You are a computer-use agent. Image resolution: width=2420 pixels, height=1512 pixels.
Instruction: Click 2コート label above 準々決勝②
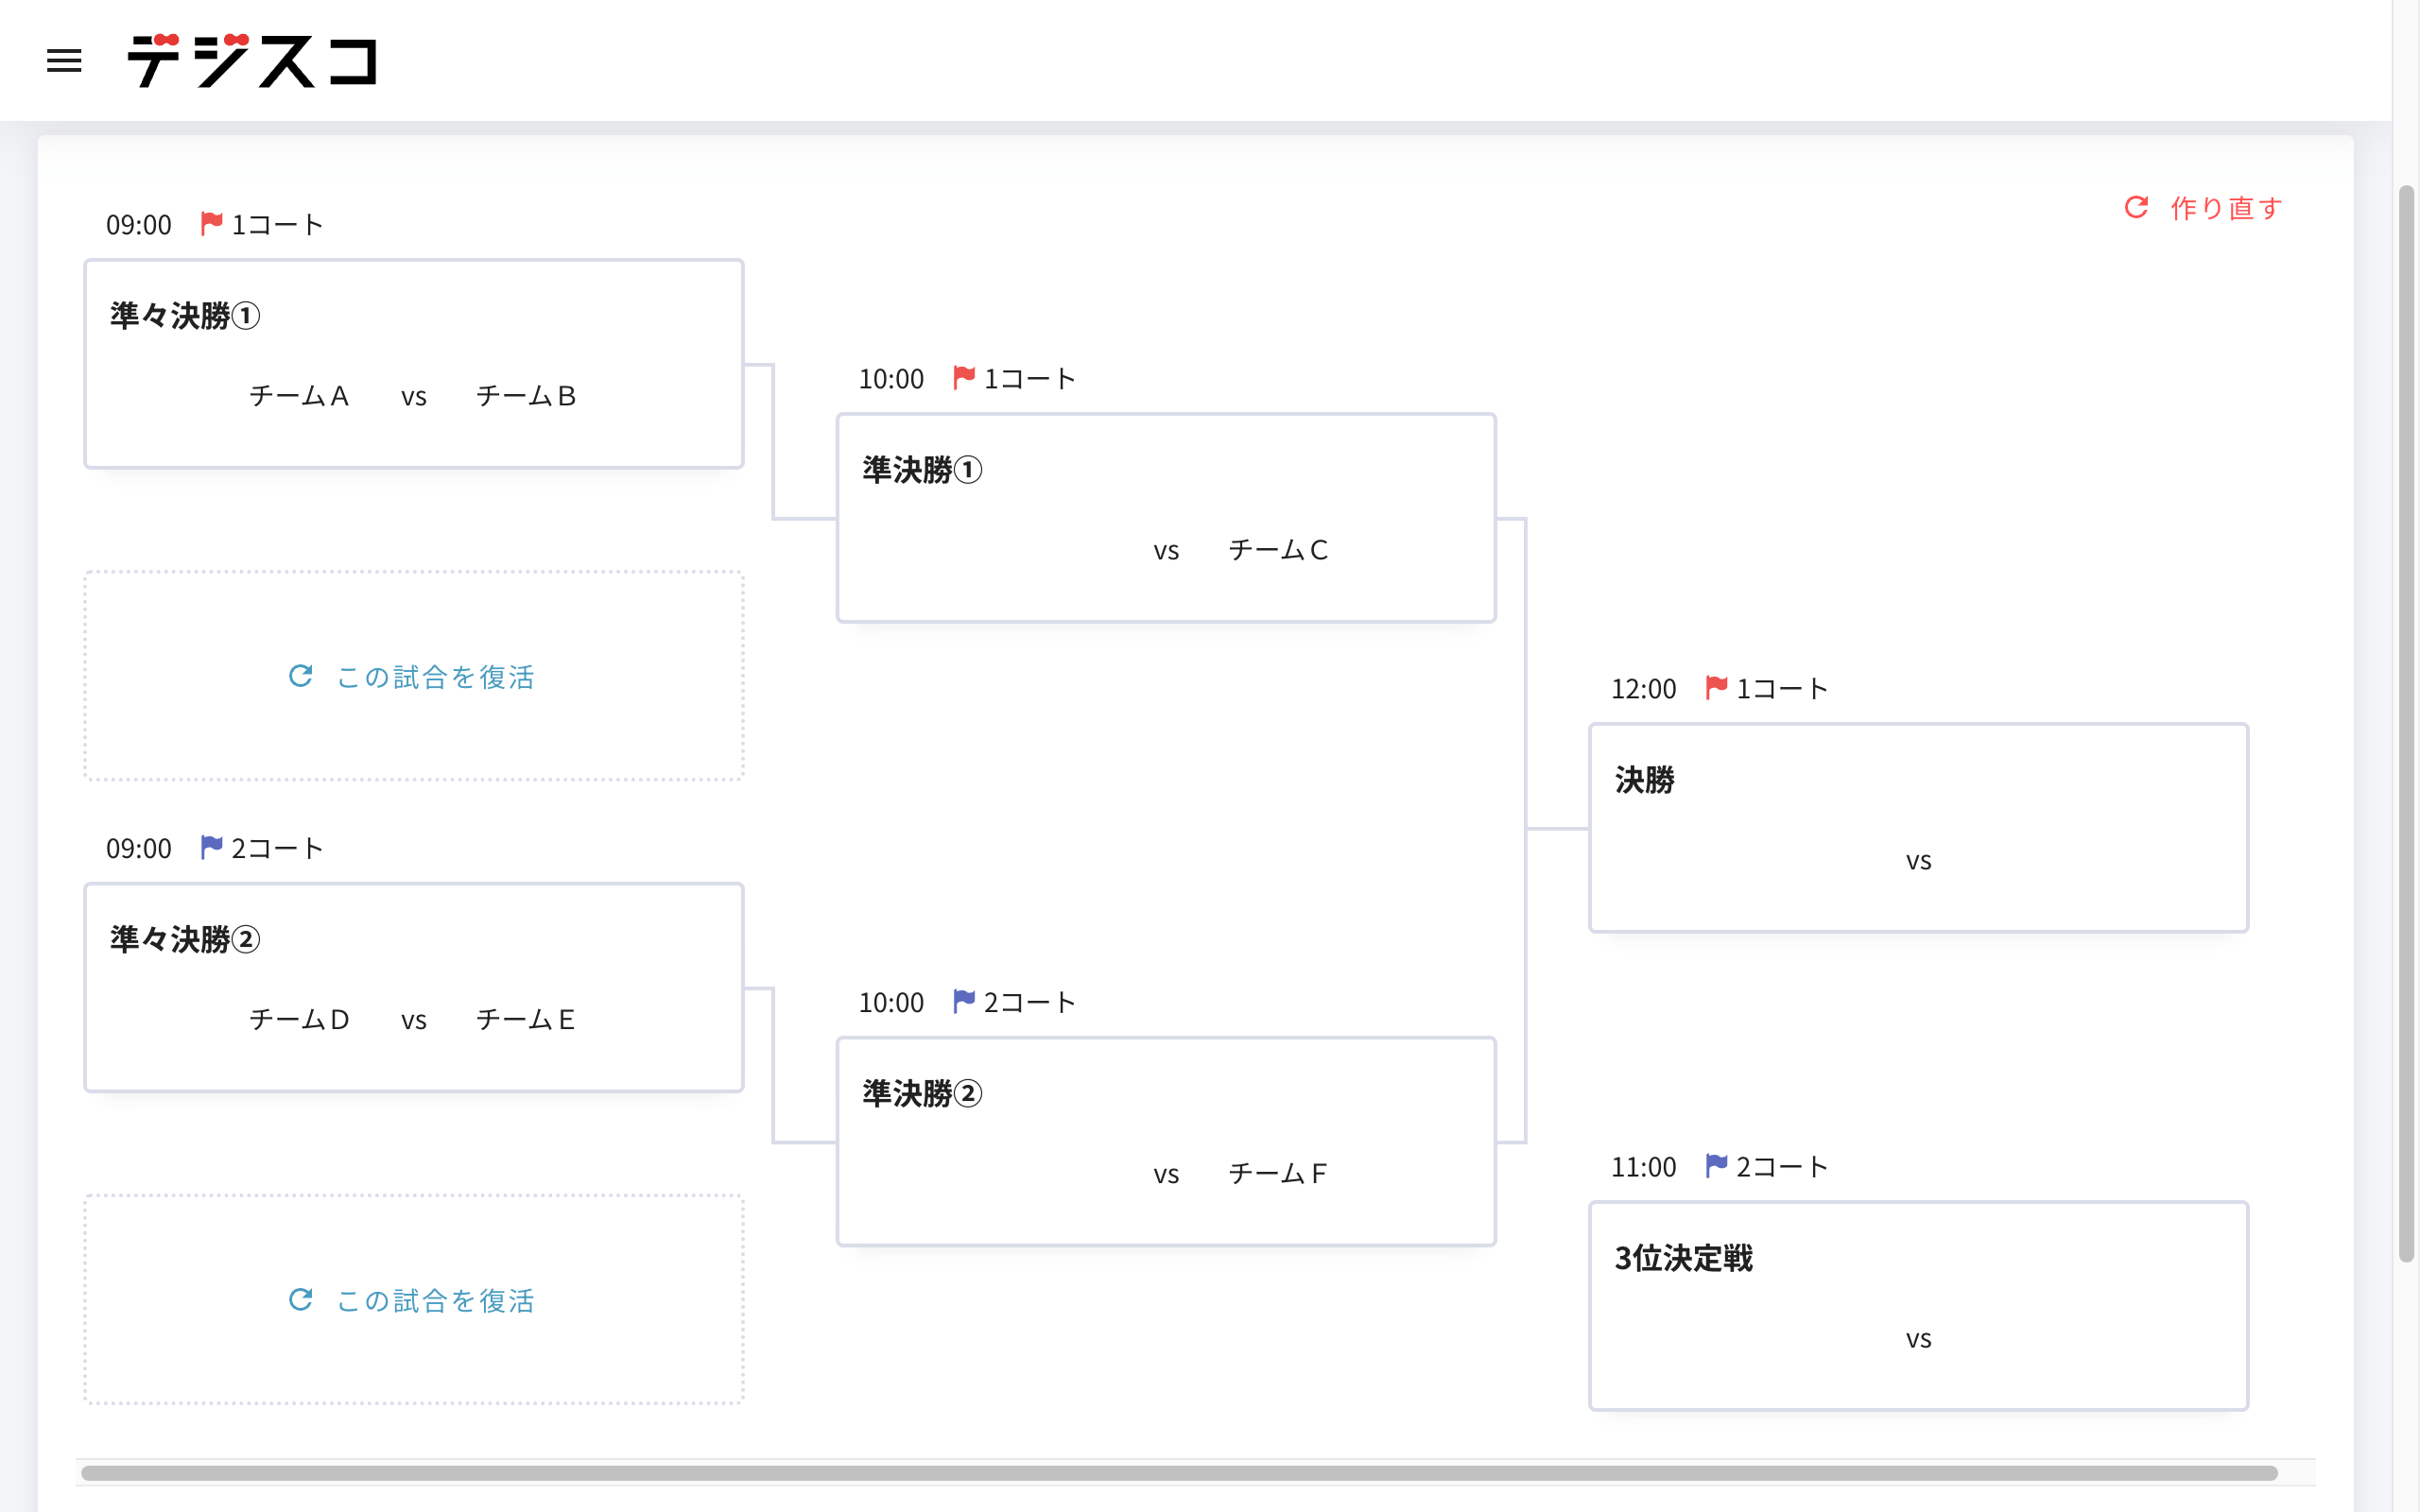(277, 849)
